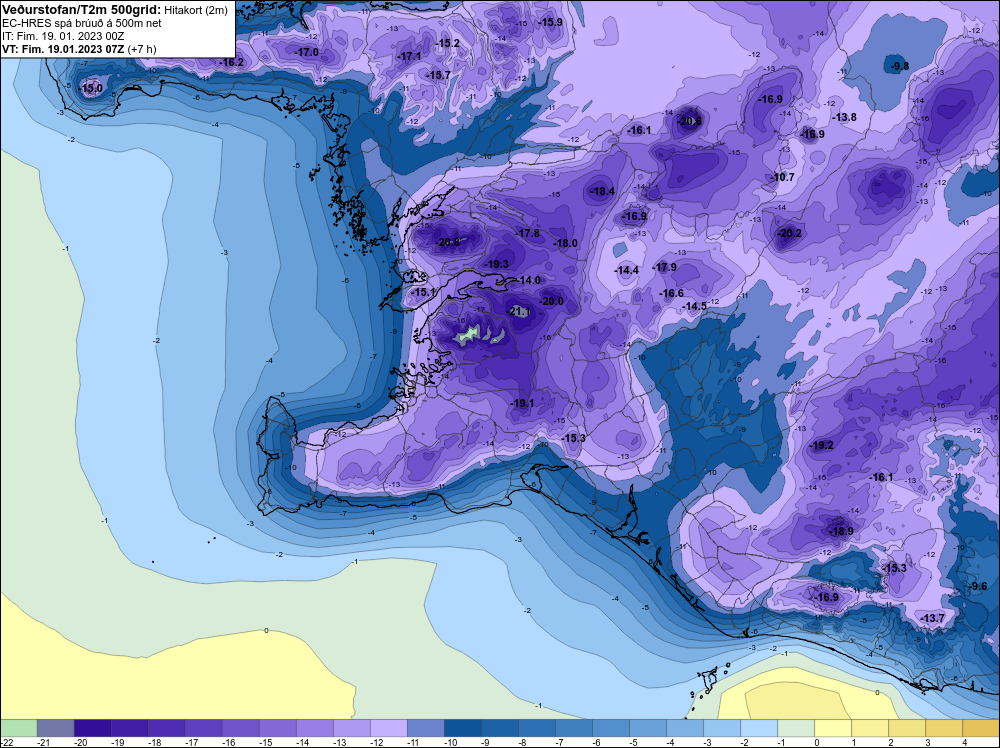Pick the pale green-white swatch above -1
The image size is (1000, 748).
(796, 728)
